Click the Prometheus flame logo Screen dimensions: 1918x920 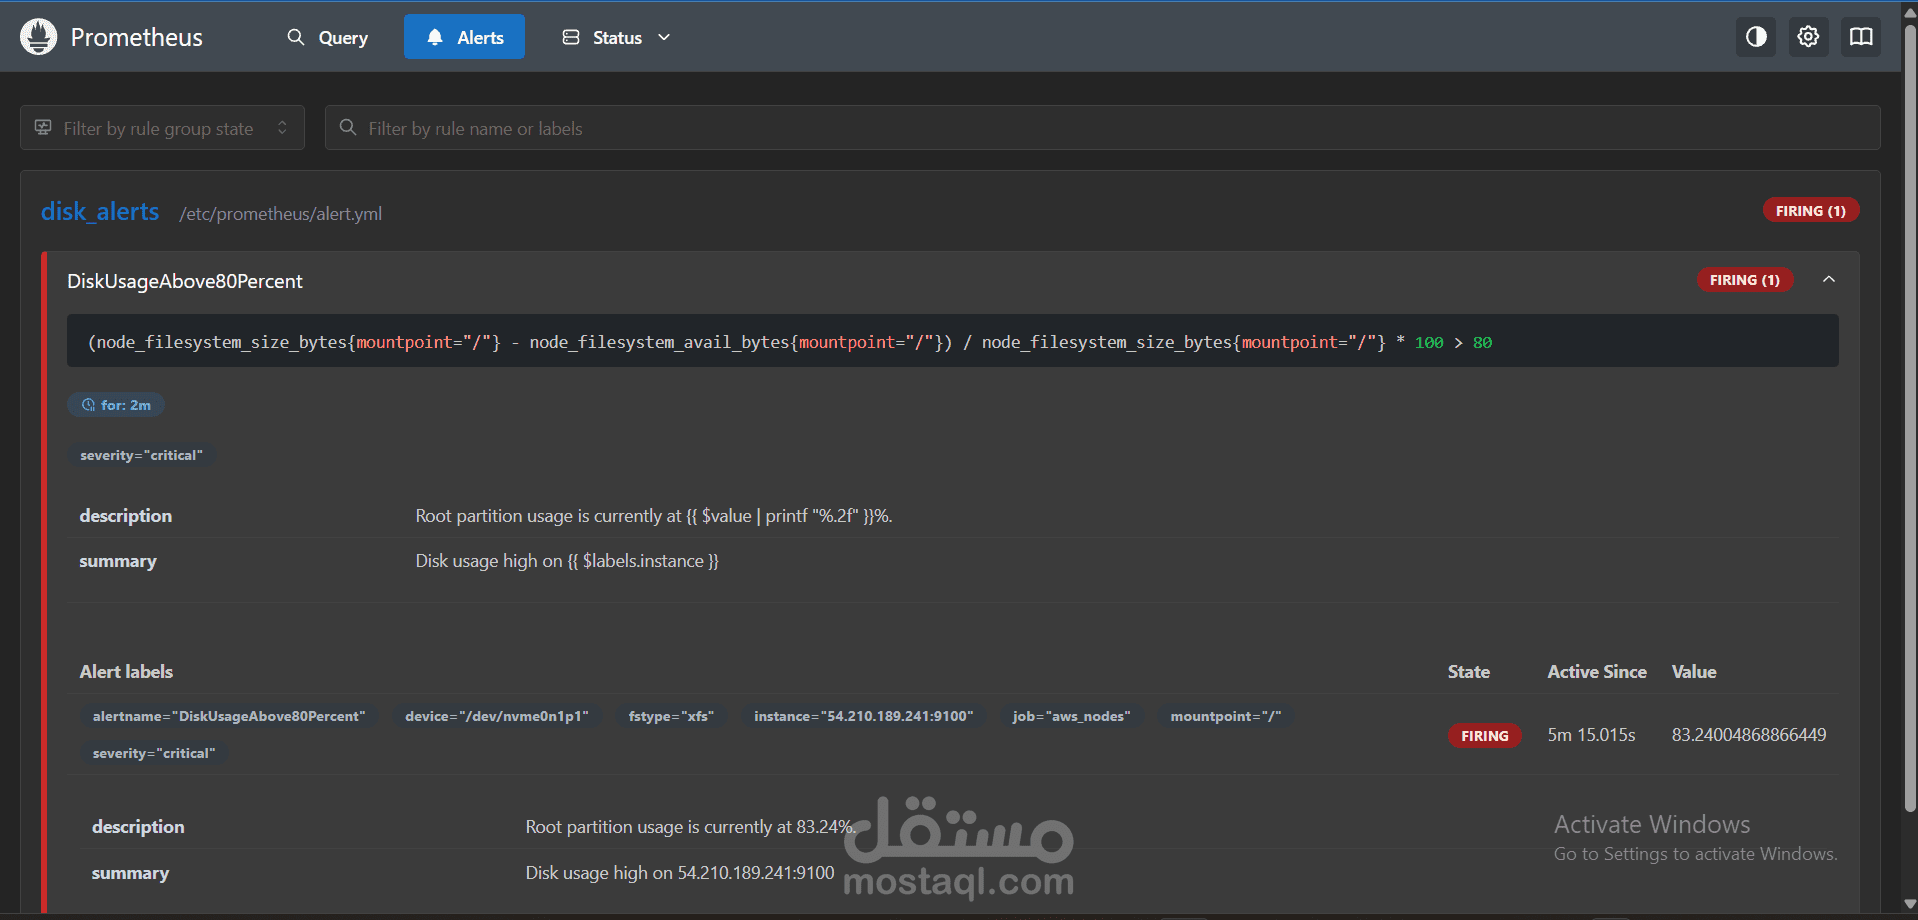(x=39, y=37)
